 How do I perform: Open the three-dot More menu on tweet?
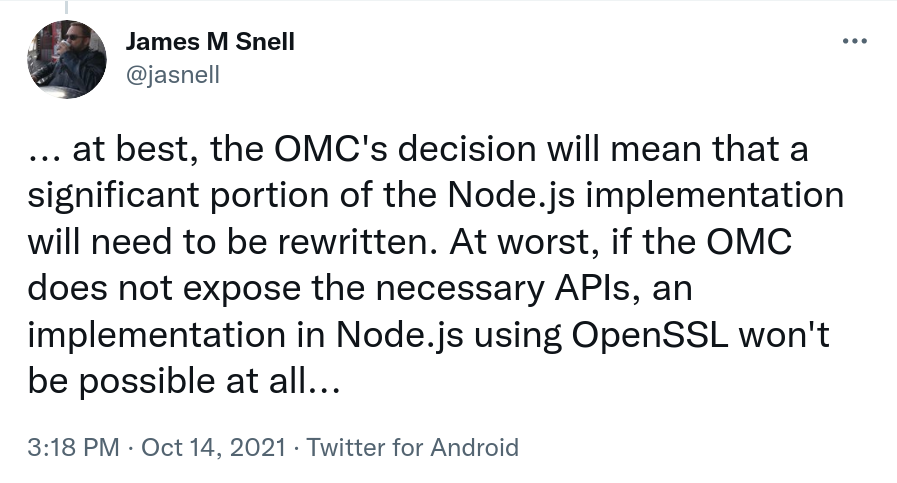click(x=855, y=41)
